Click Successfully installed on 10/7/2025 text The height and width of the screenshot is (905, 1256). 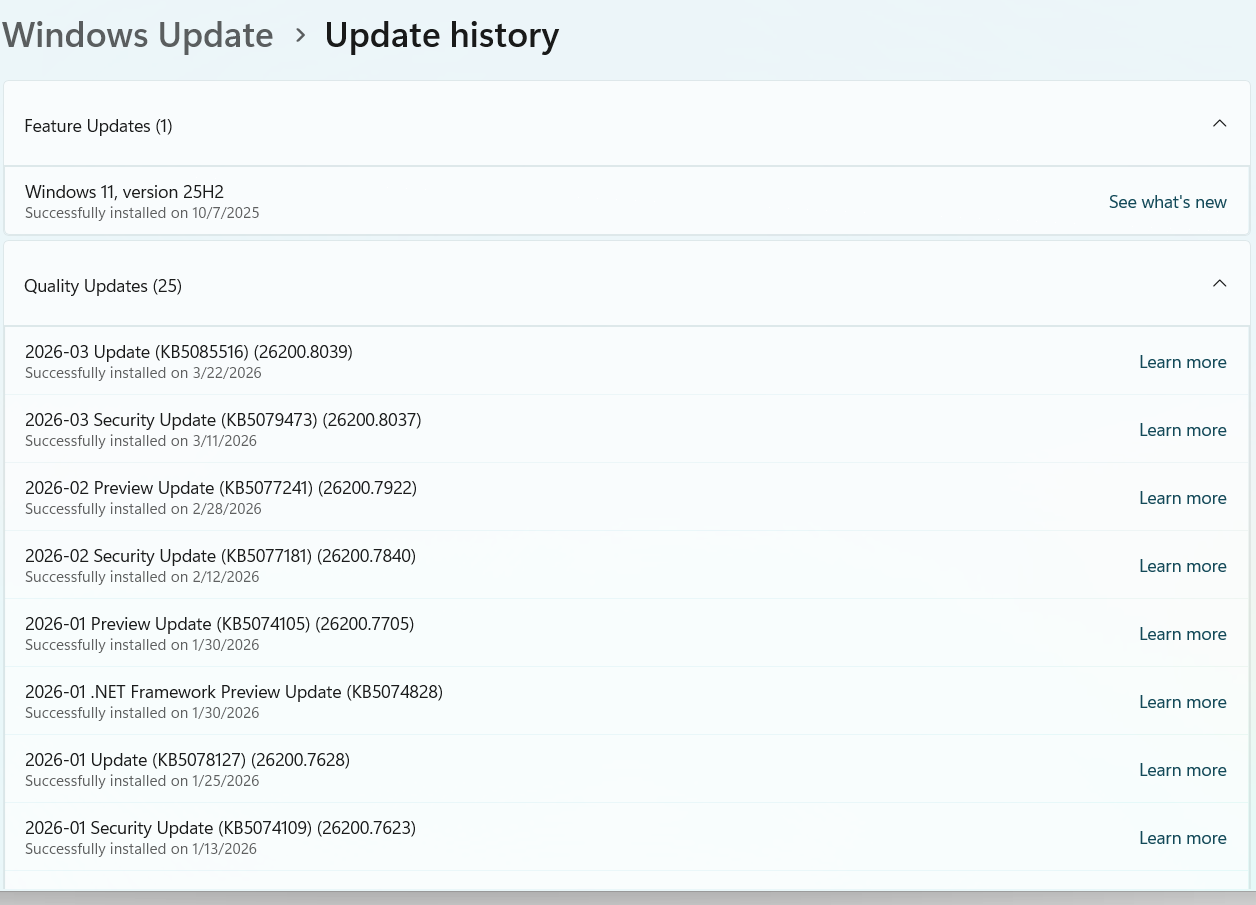coord(142,213)
